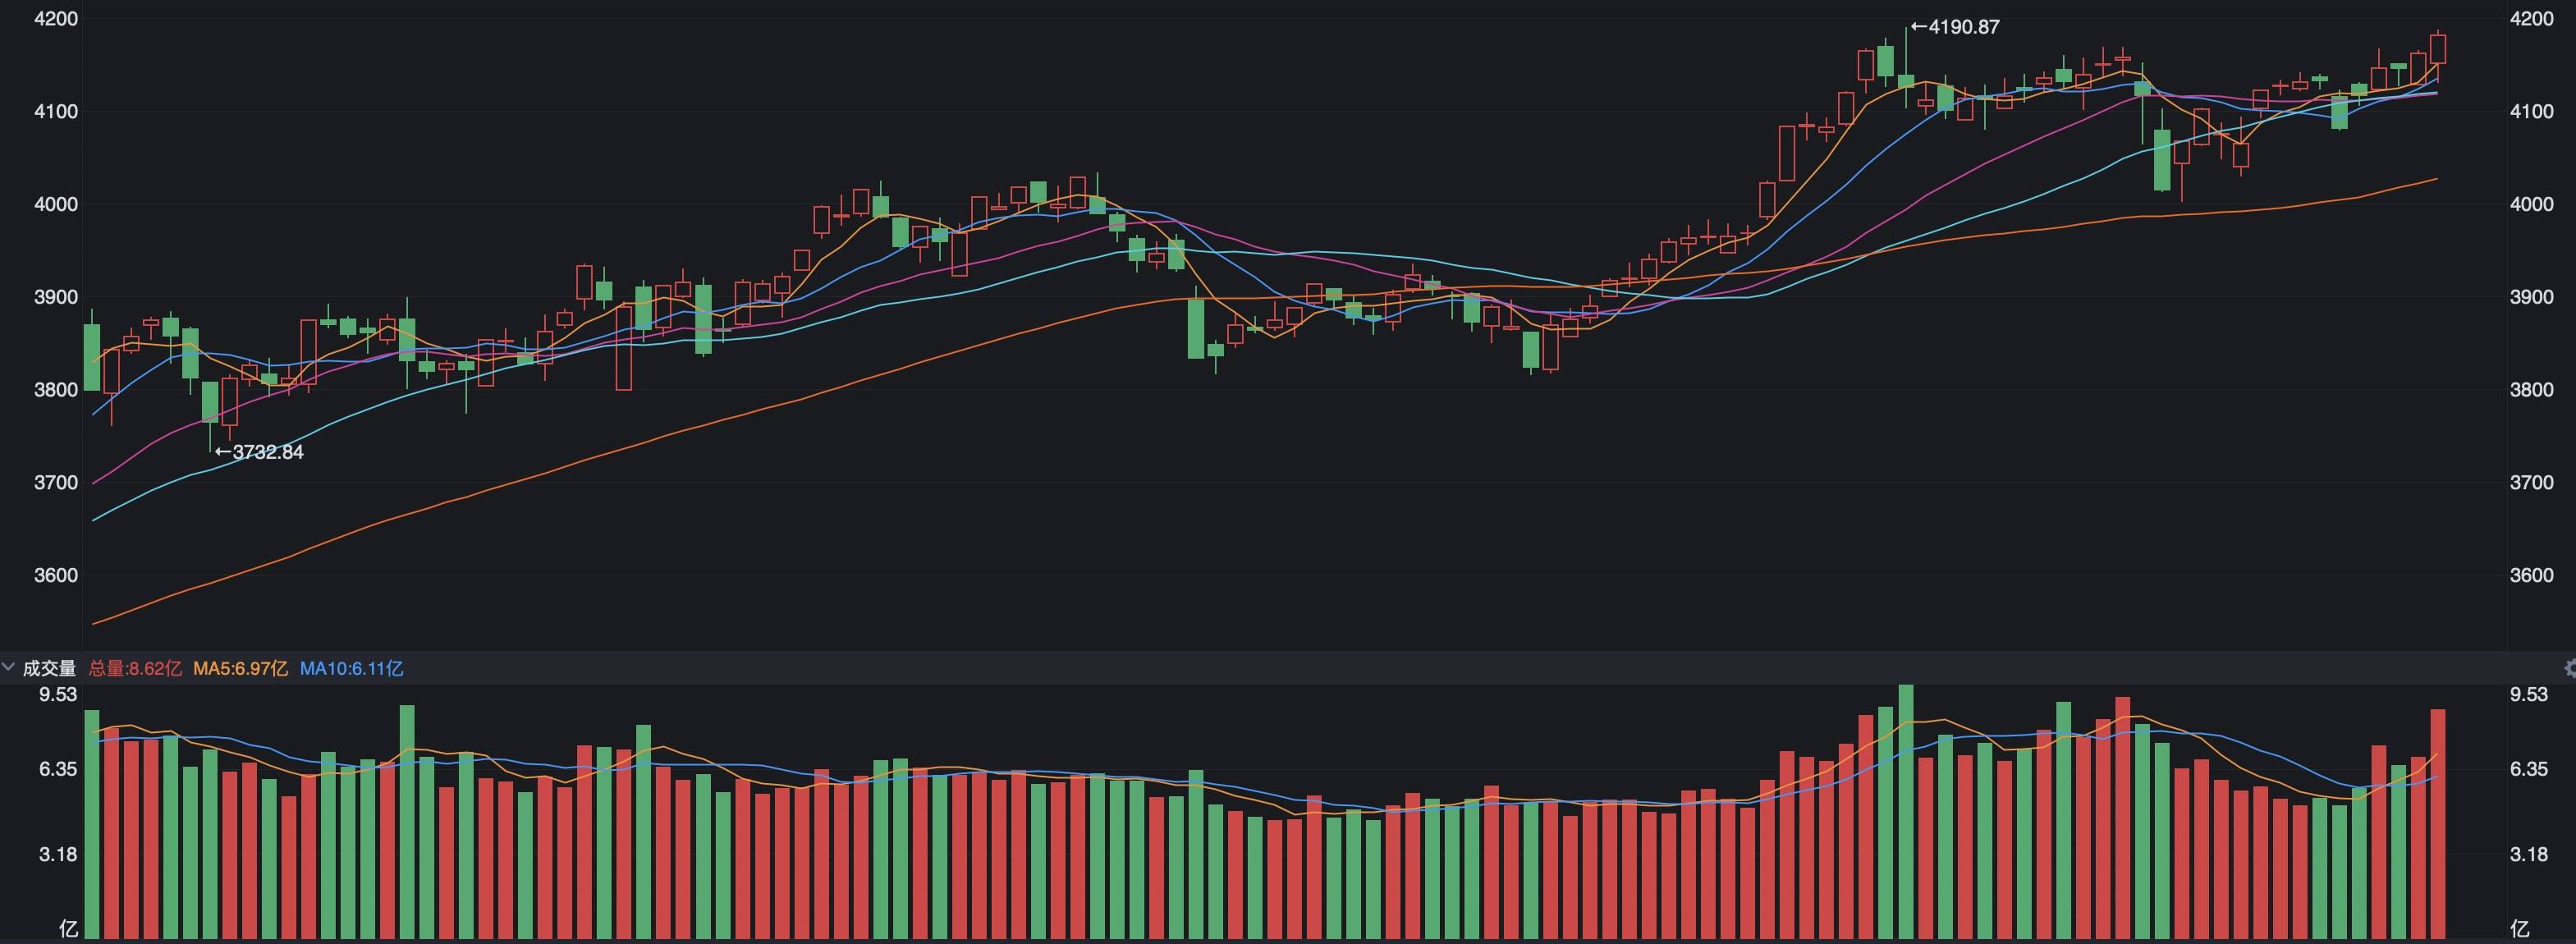This screenshot has height=944, width=2576.
Task: Select the red 总量:8.62亿 readout
Action: point(135,668)
